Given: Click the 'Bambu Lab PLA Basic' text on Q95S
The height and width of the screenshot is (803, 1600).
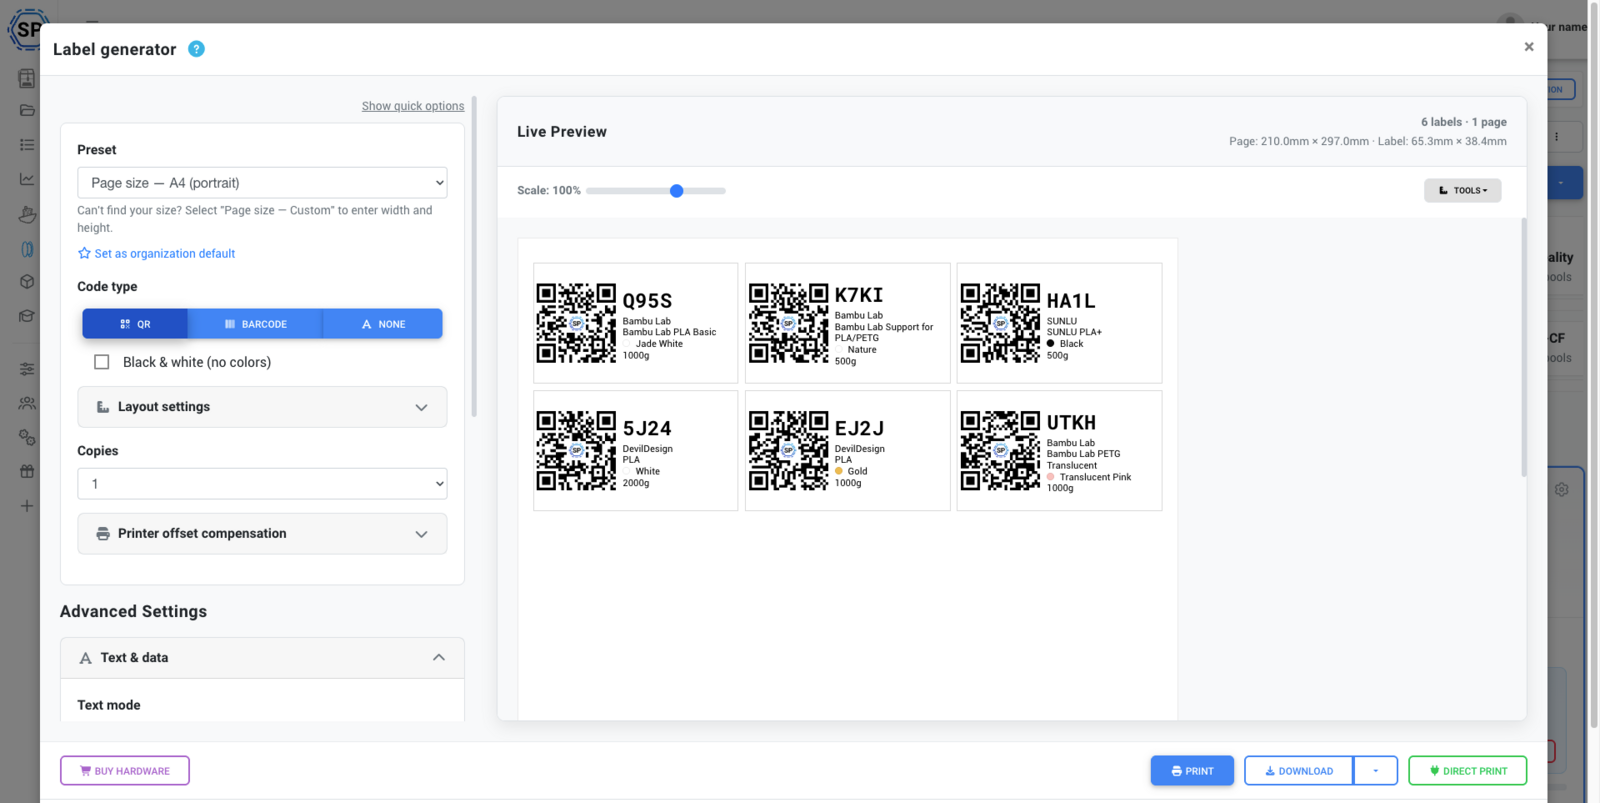Looking at the screenshot, I should (x=670, y=332).
